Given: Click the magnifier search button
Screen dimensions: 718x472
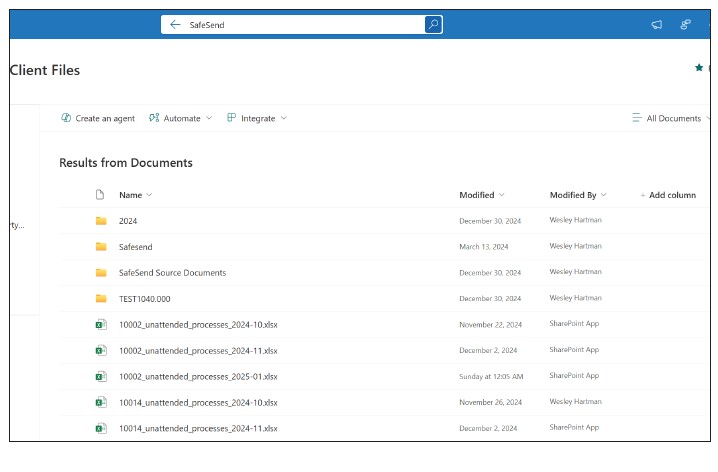Looking at the screenshot, I should pos(433,25).
